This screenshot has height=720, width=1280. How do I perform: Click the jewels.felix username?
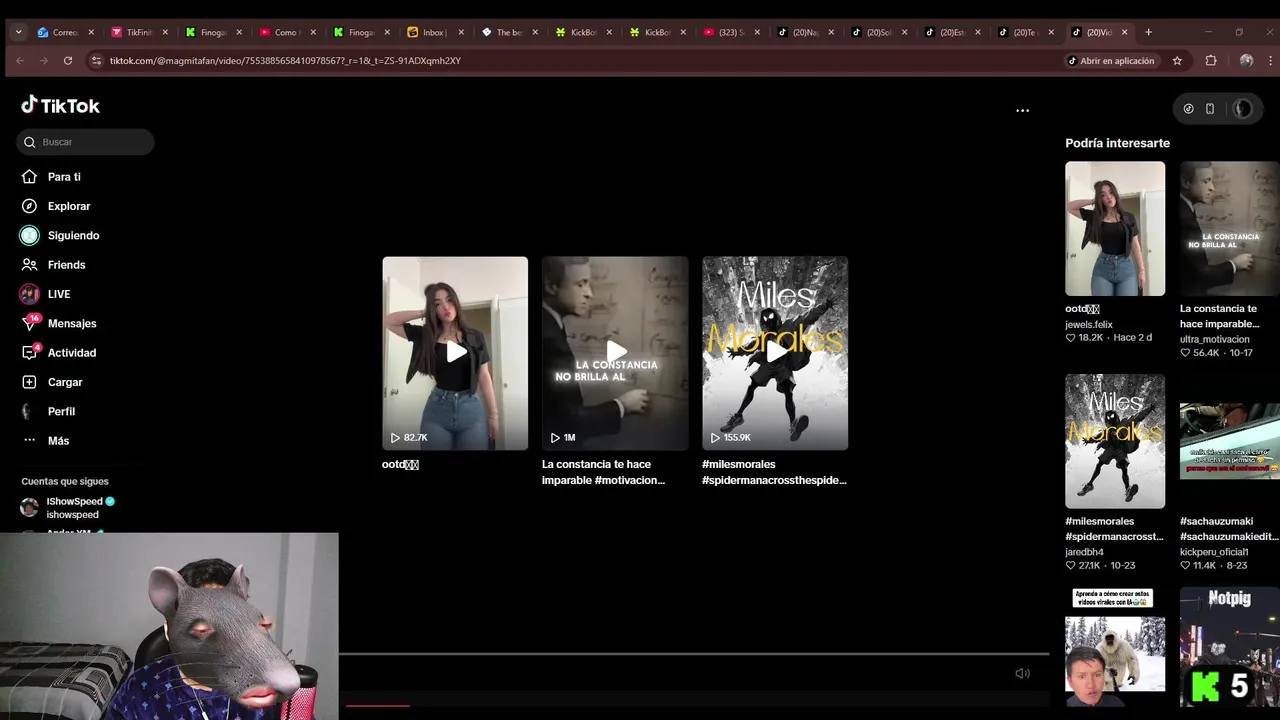(1089, 324)
